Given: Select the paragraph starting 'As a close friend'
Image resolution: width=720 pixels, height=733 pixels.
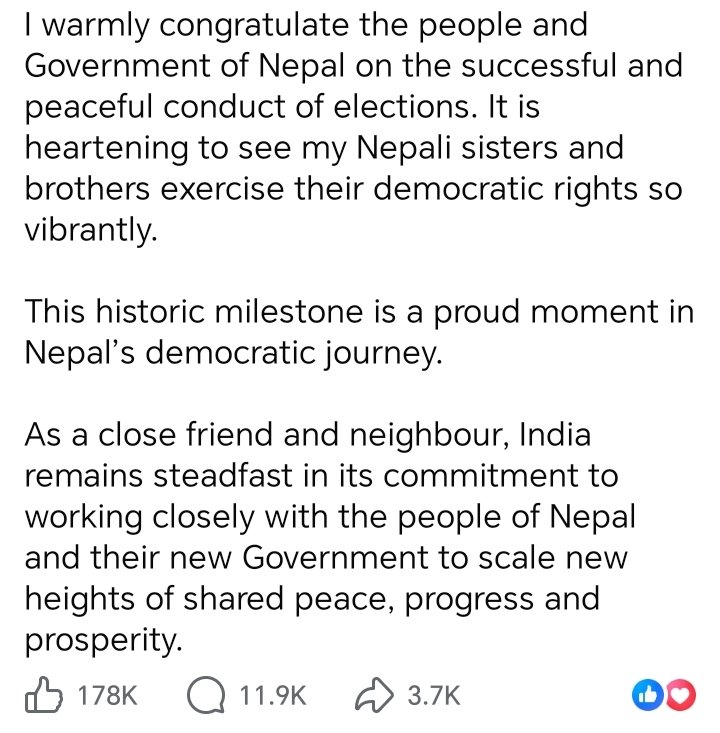Looking at the screenshot, I should click(330, 537).
